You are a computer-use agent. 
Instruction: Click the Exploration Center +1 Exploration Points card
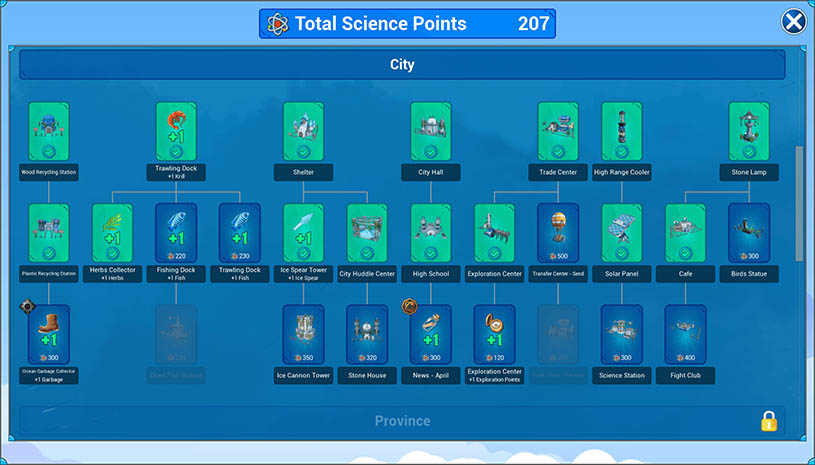494,334
